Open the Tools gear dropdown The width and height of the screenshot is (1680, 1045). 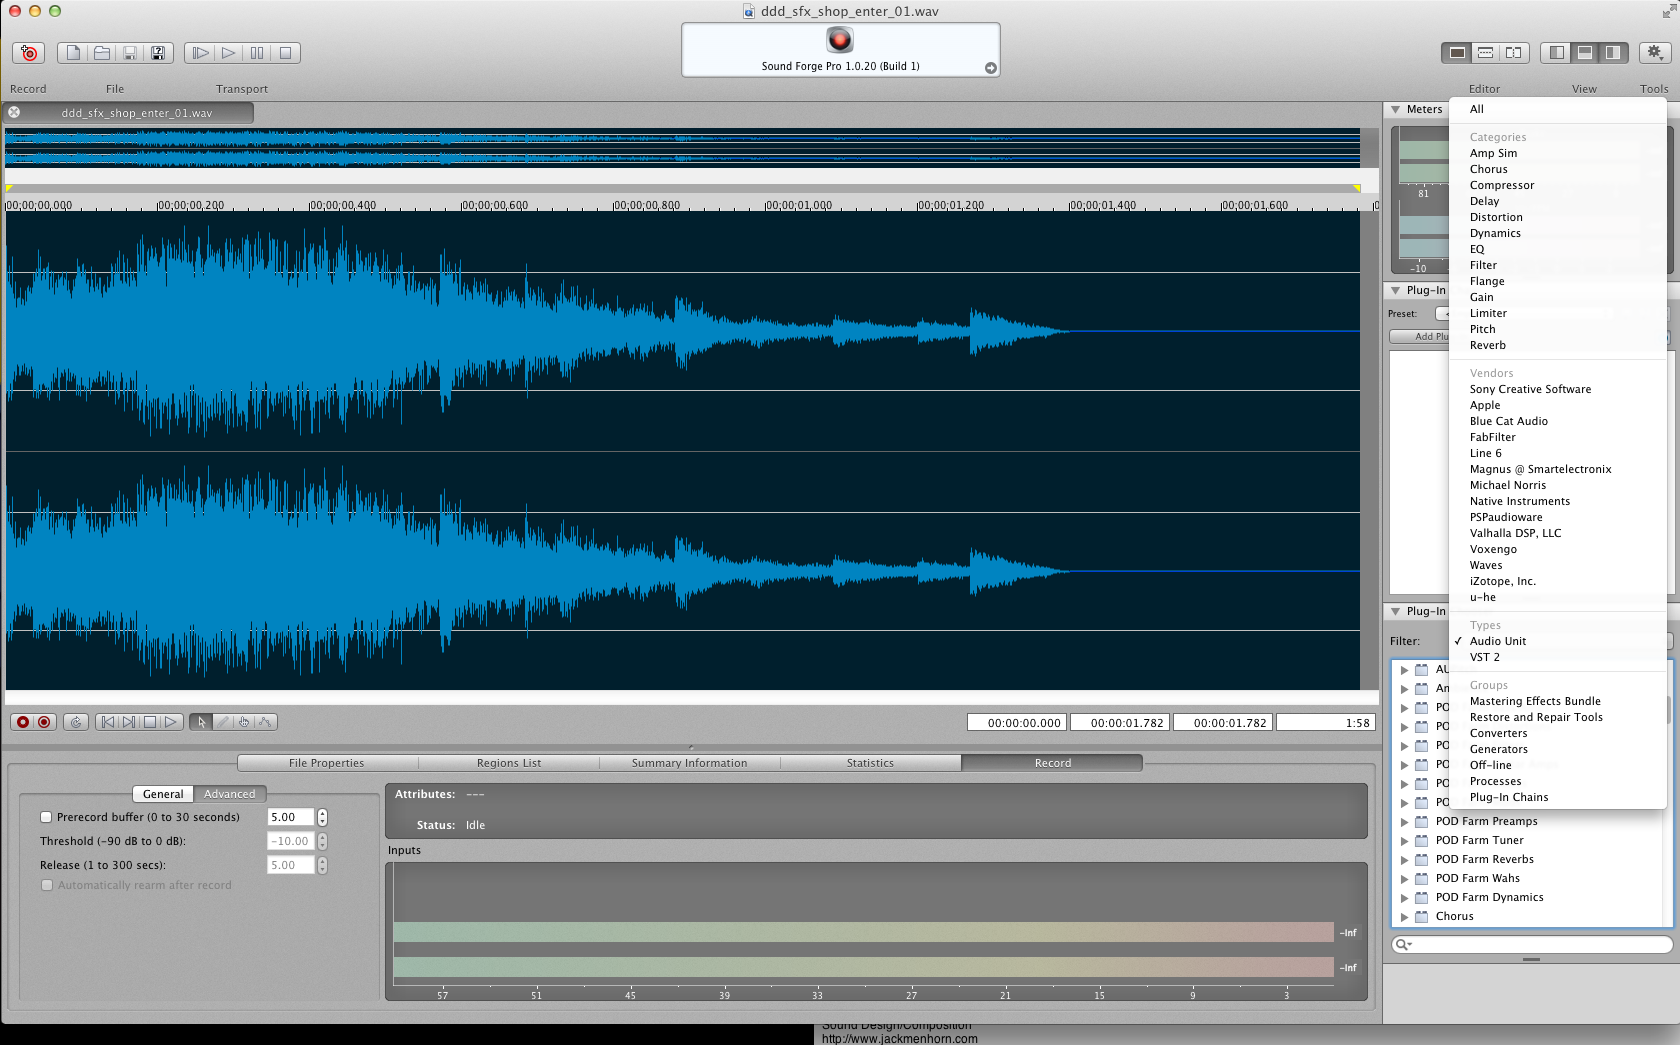(x=1655, y=53)
